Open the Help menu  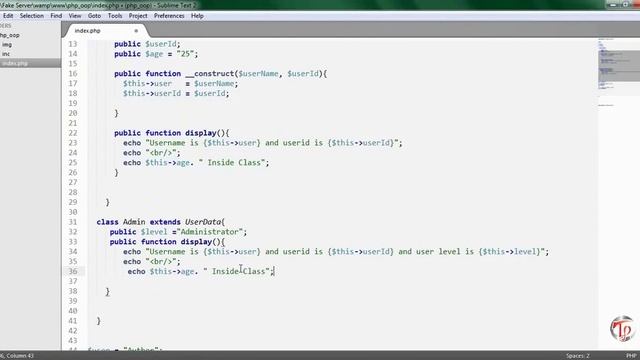coord(197,16)
